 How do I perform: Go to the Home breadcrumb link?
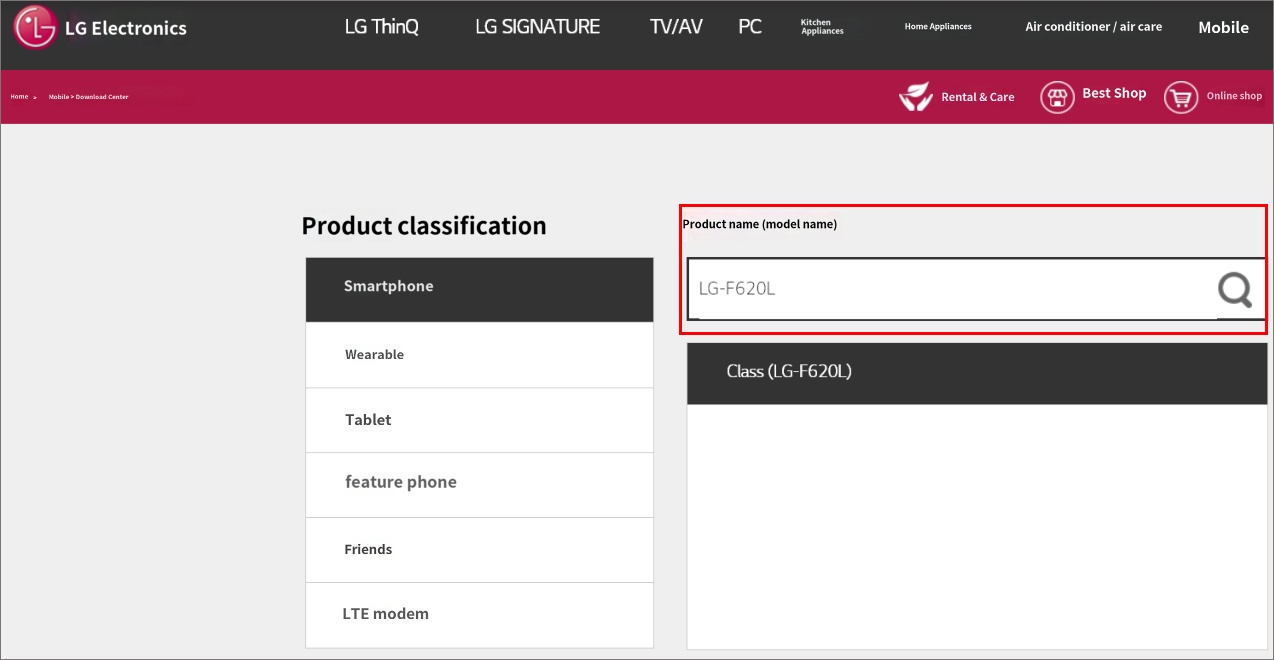(19, 97)
